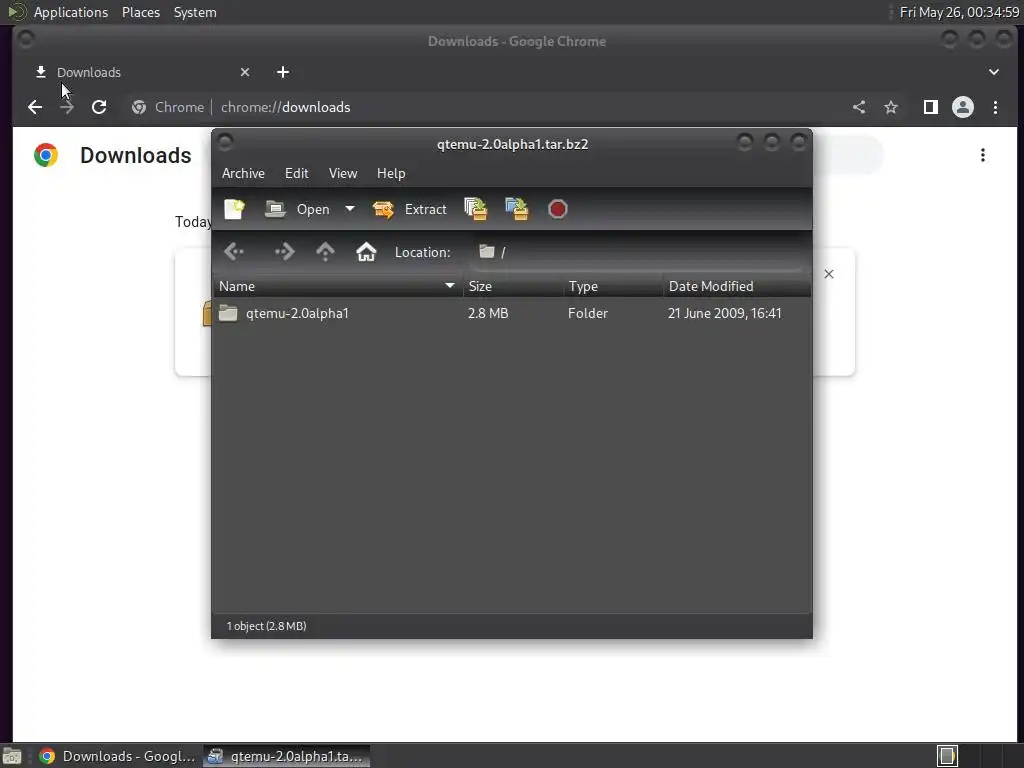Bookmark this page with the star icon
Image resolution: width=1024 pixels, height=768 pixels.
tap(891, 107)
